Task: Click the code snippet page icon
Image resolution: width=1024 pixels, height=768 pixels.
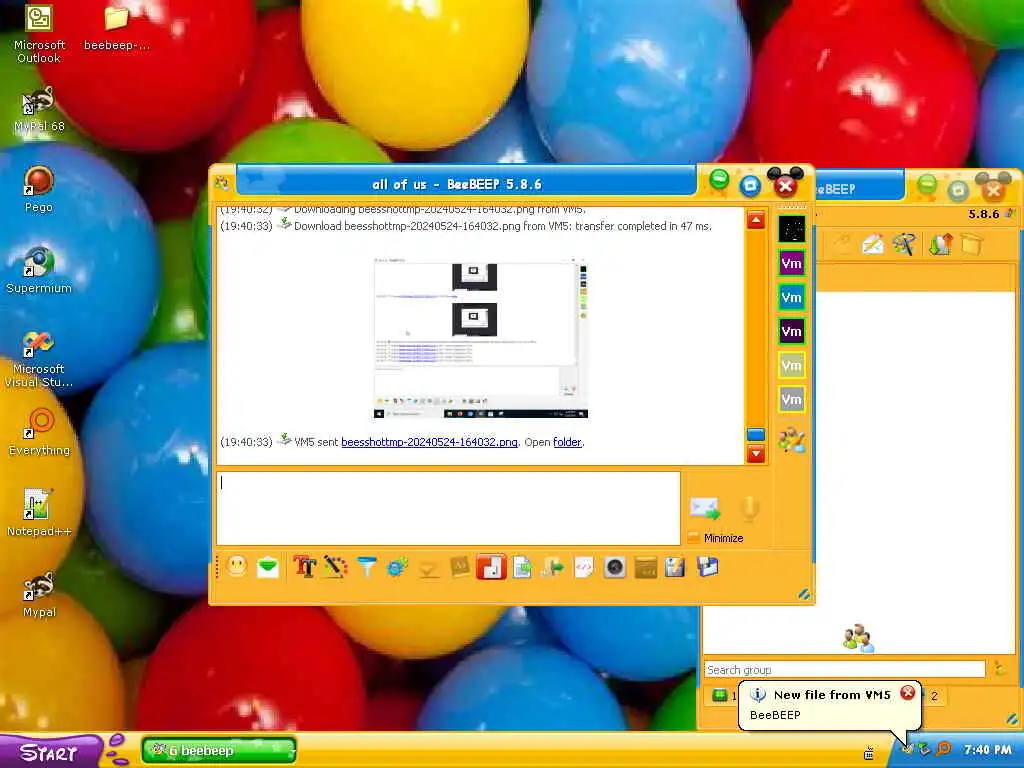Action: pos(584,567)
